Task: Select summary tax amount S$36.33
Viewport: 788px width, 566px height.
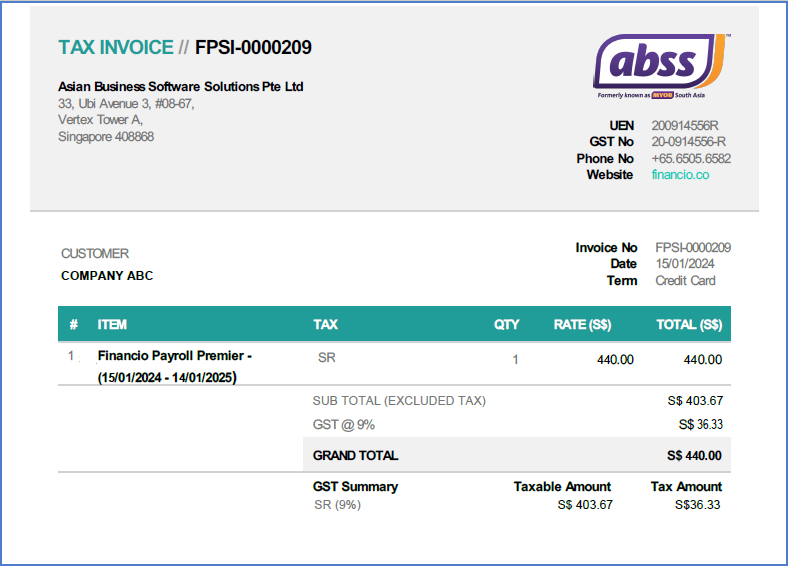Action: 698,505
